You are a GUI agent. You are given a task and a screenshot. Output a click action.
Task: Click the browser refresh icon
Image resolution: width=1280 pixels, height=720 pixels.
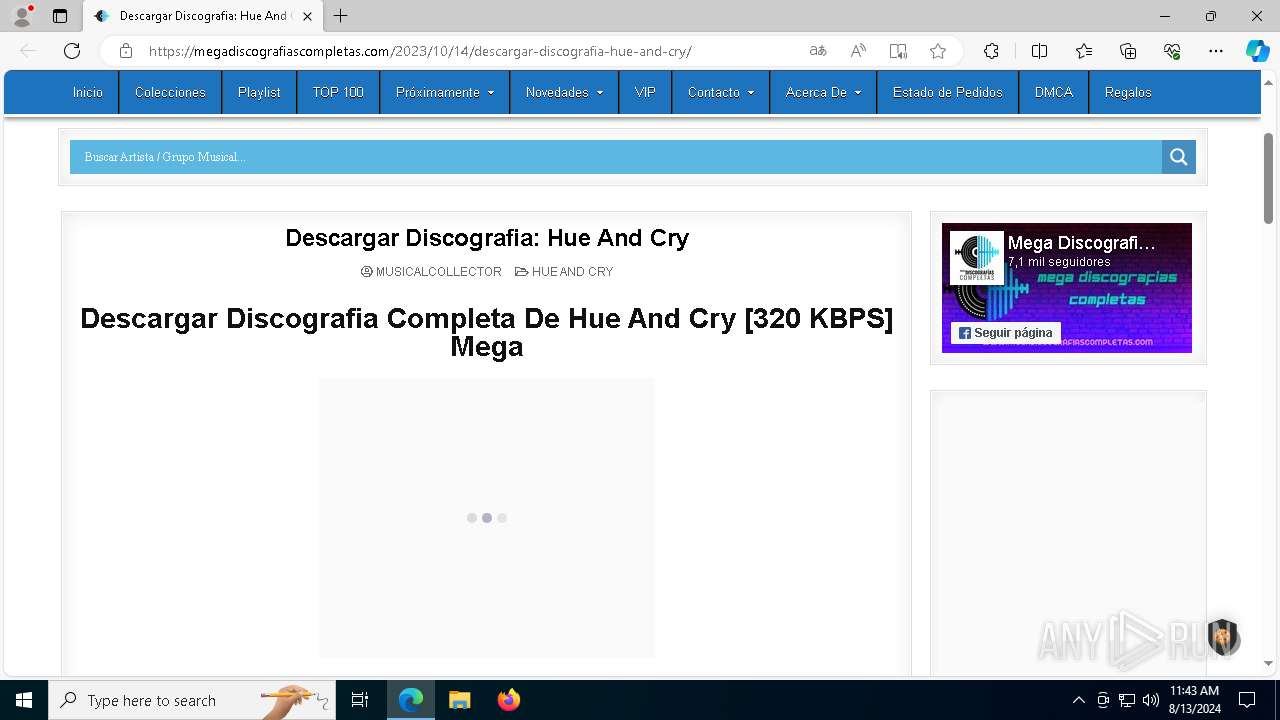point(72,51)
